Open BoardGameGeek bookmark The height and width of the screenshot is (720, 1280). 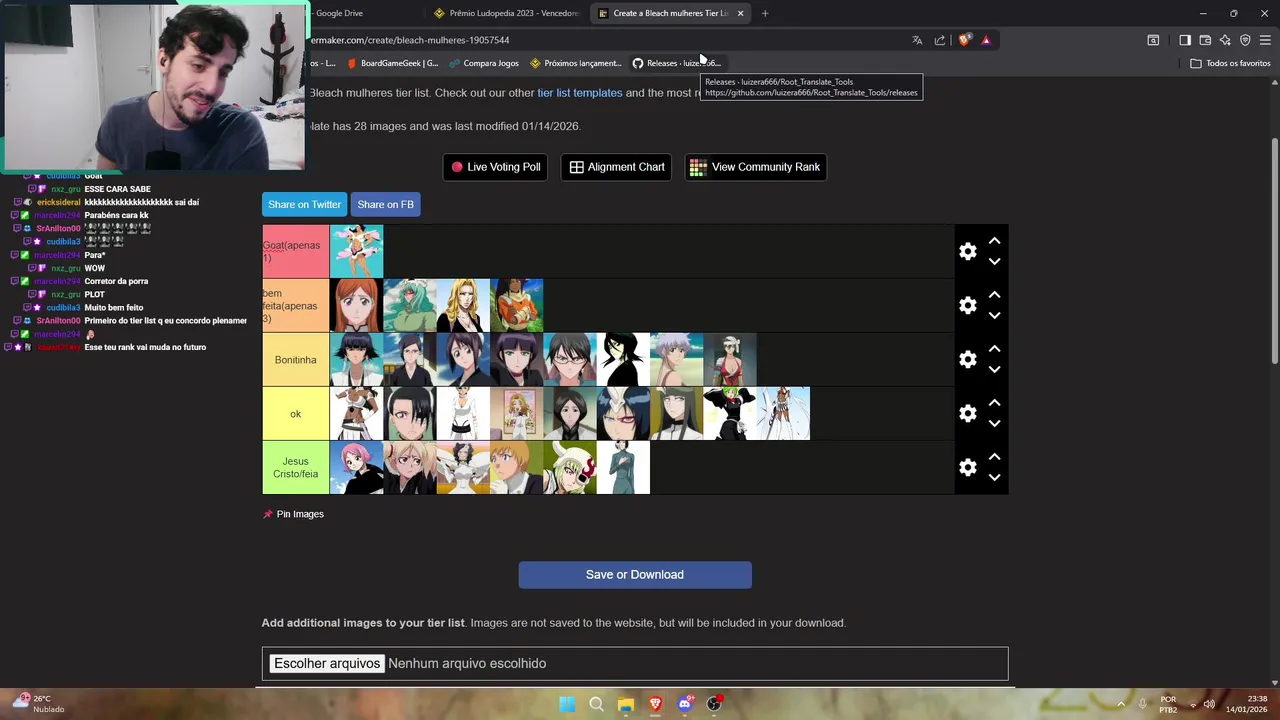click(x=392, y=63)
